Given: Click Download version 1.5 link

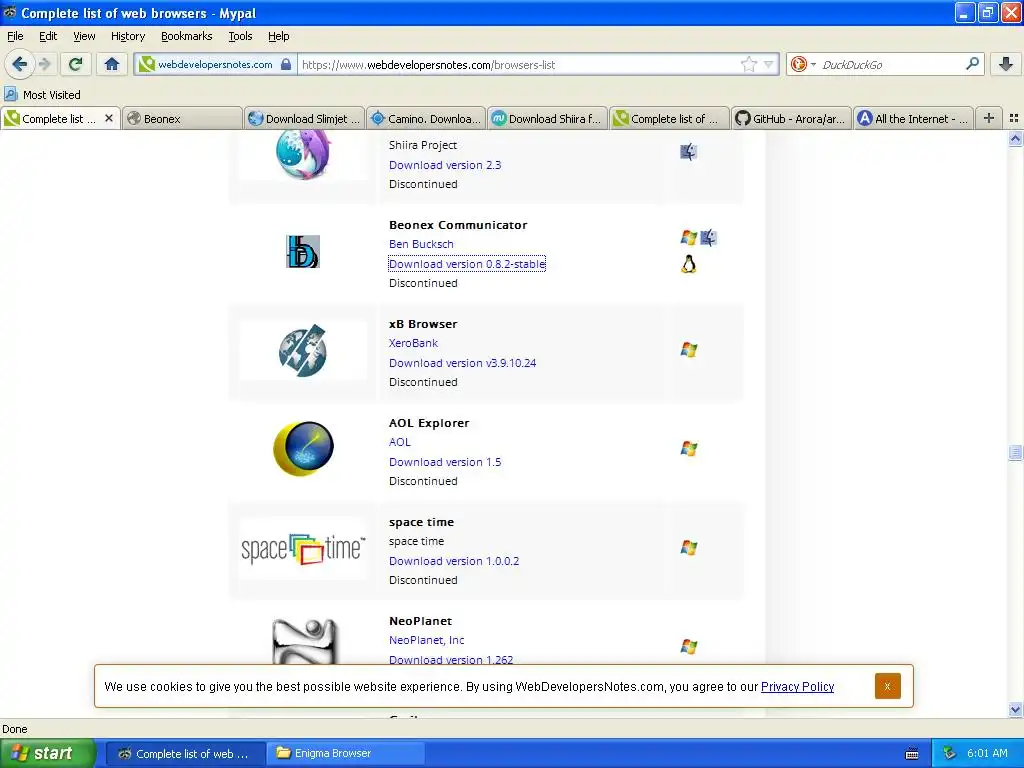Looking at the screenshot, I should point(445,462).
